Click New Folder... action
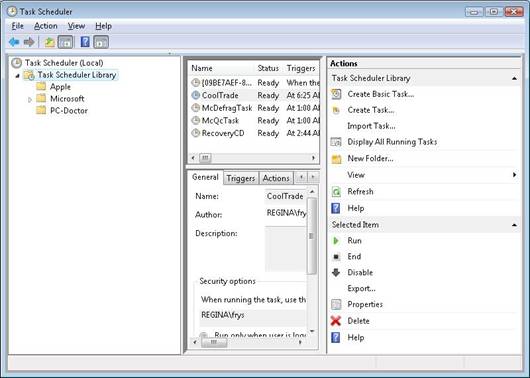This screenshot has height=378, width=530. (370, 159)
